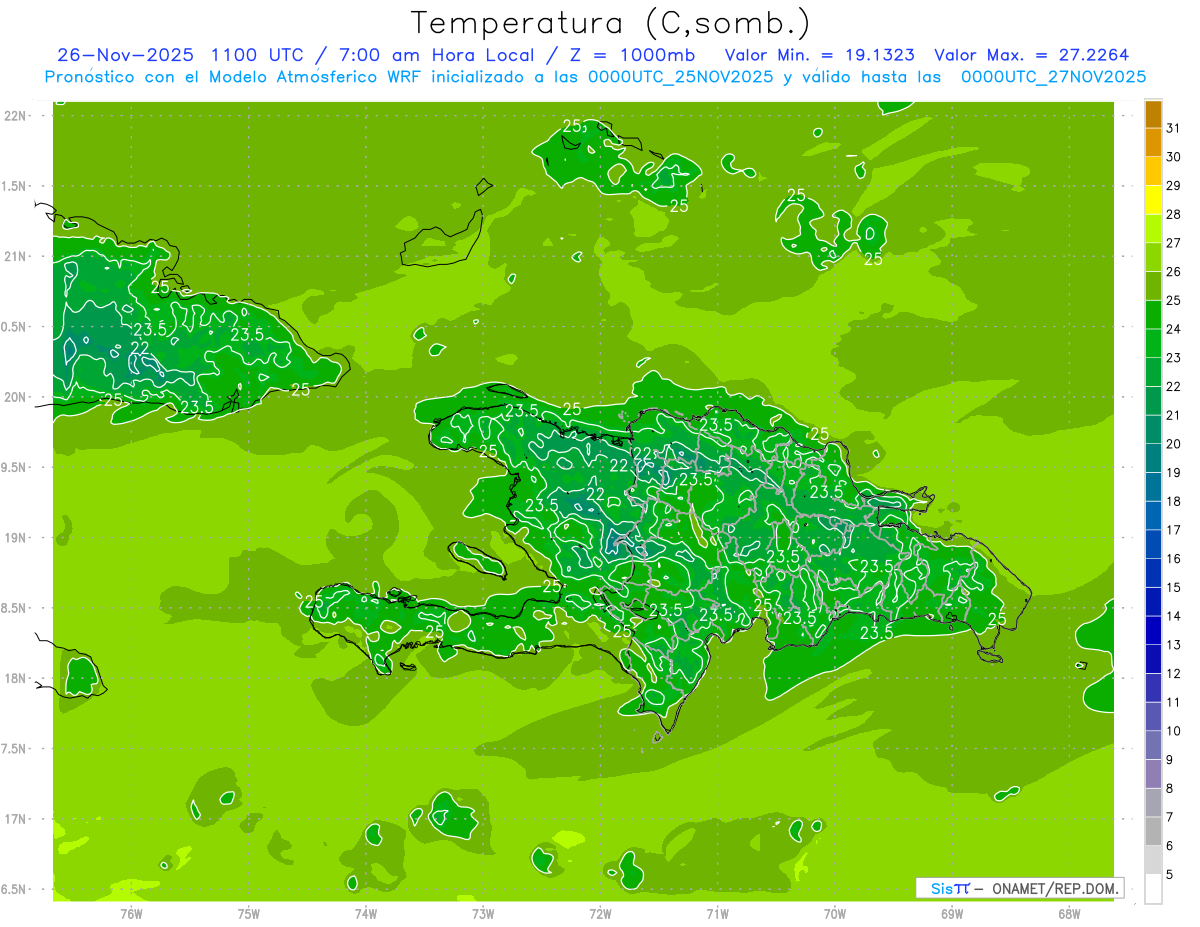This screenshot has width=1200, height=927.
Task: Pick the yellow swatch between 28 and 29
Action: click(x=1153, y=200)
